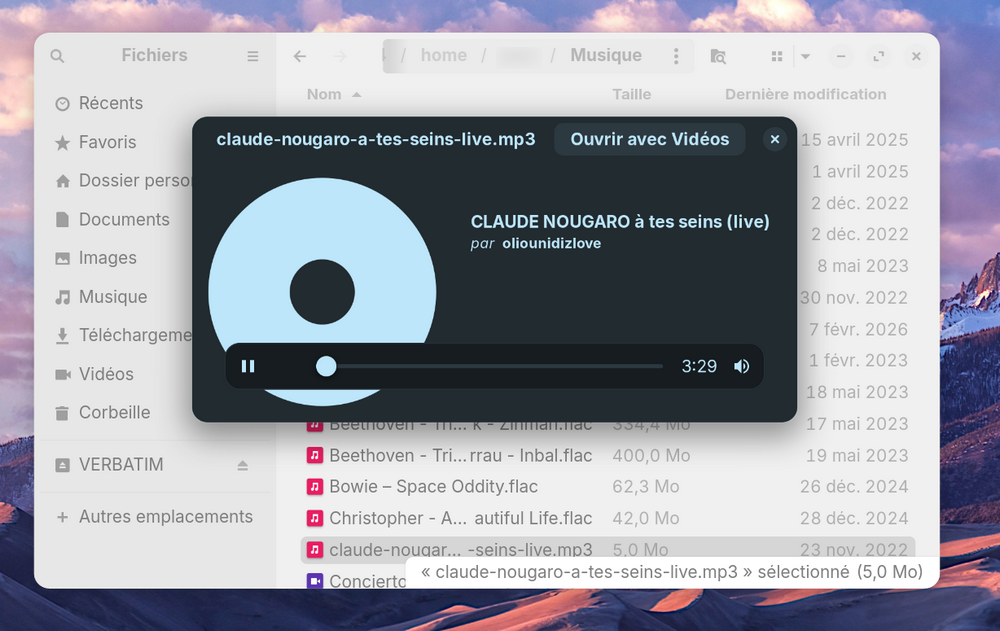Click the title CLAUDE NOUGARO à tes seins (live)
This screenshot has width=1000, height=631.
tap(620, 221)
